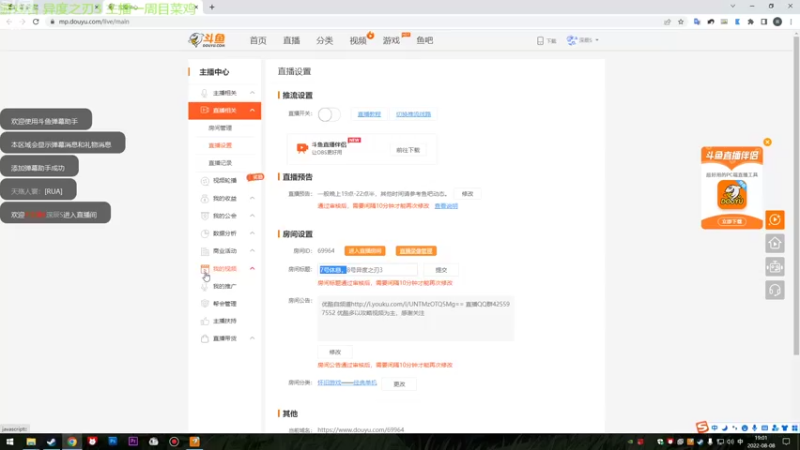The width and height of the screenshot is (800, 450).
Task: Open 直播 in top navigation
Action: (x=291, y=40)
